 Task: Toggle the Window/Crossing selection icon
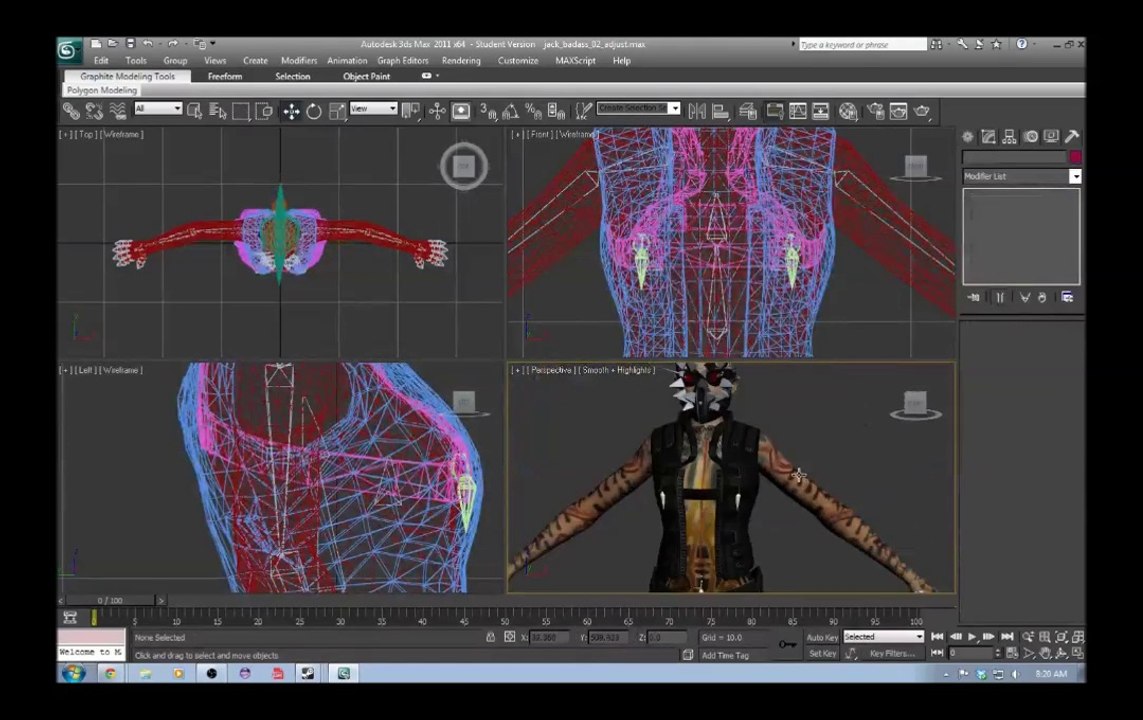pos(264,111)
